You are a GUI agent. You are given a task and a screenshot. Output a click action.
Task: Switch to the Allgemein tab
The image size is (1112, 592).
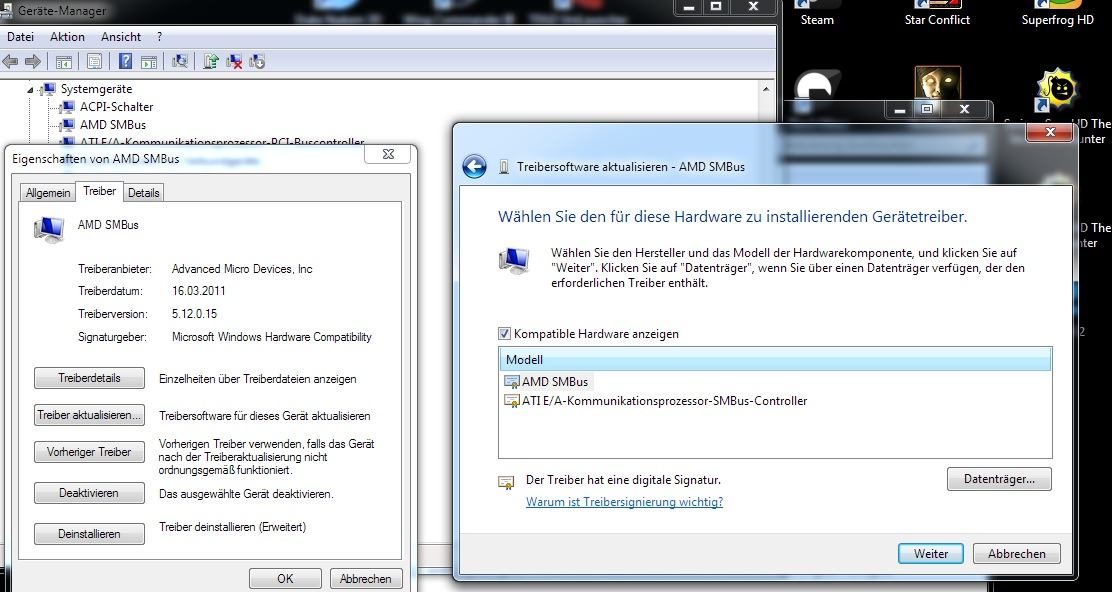point(48,193)
